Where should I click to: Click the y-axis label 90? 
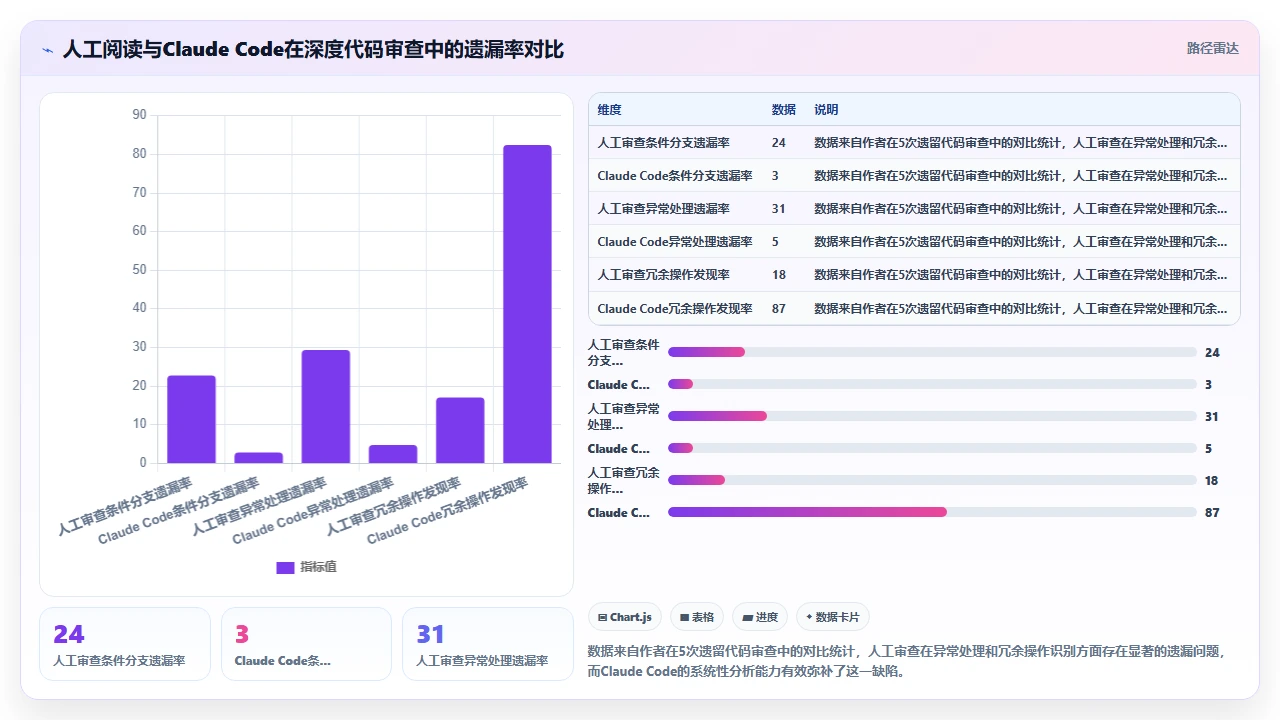tap(139, 115)
